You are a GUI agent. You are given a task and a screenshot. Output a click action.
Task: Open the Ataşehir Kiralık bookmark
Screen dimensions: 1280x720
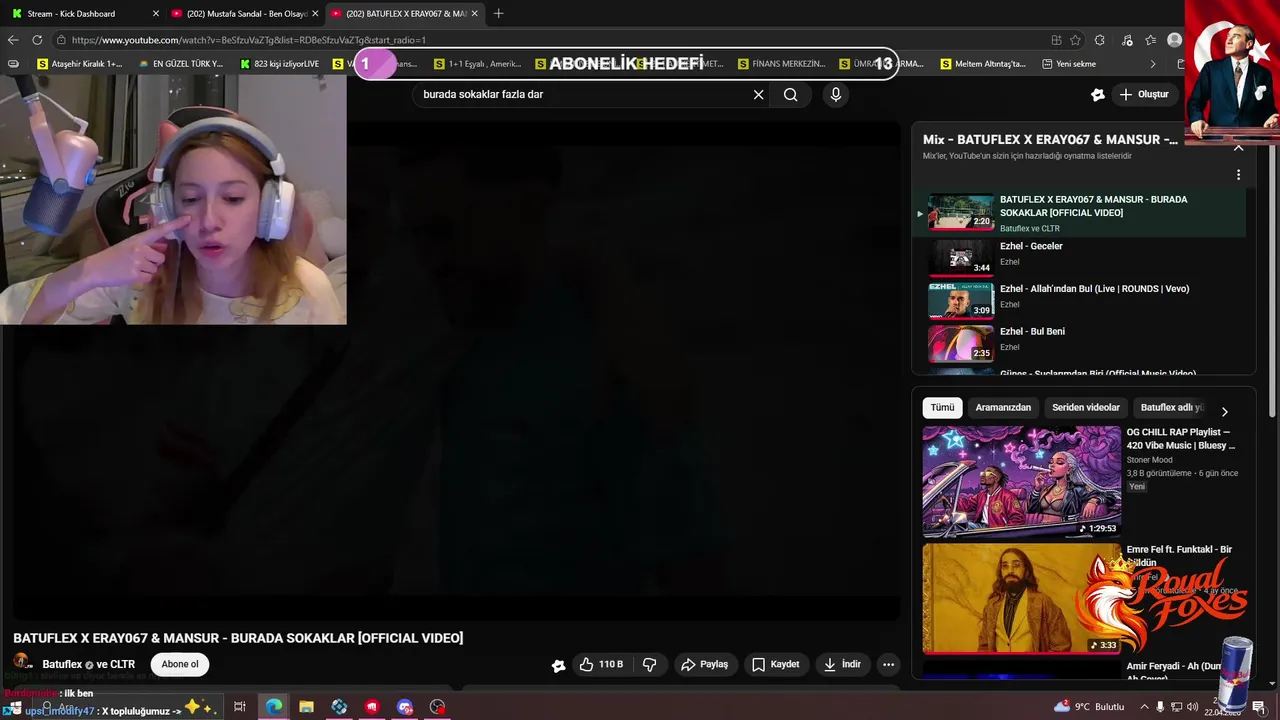tap(80, 64)
